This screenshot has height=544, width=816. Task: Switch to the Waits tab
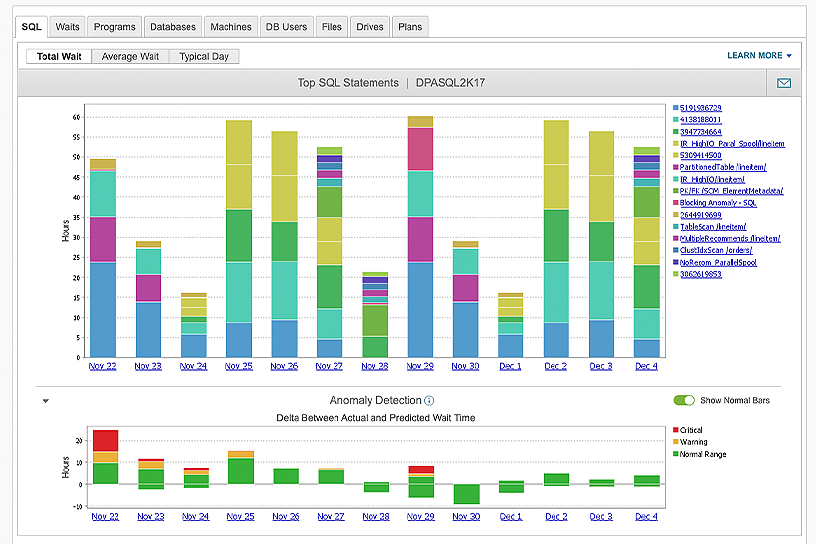(69, 27)
